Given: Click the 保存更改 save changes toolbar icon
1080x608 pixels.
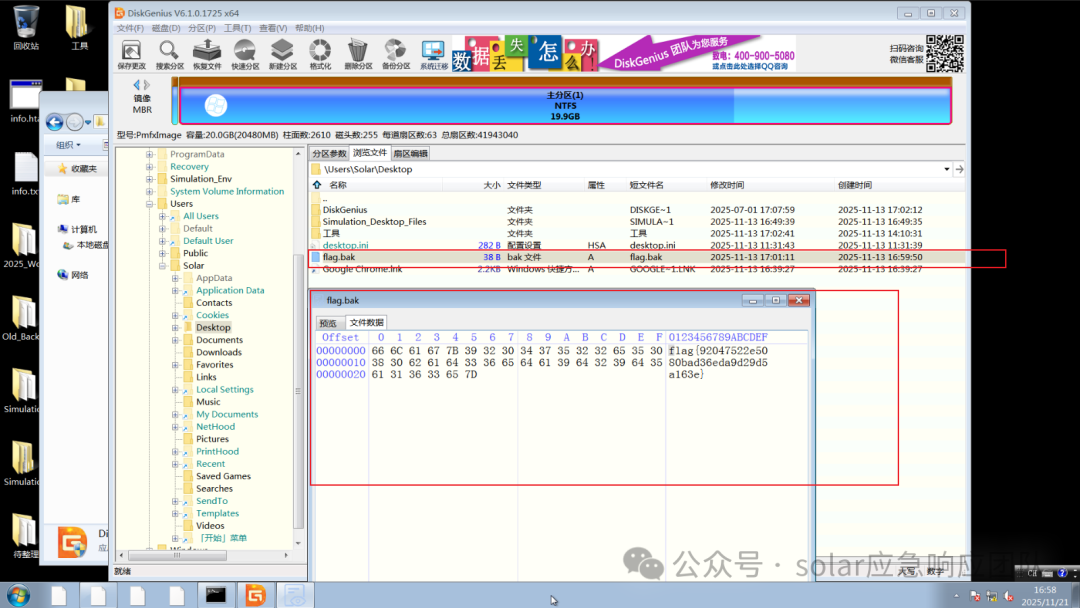Looking at the screenshot, I should click(x=131, y=54).
